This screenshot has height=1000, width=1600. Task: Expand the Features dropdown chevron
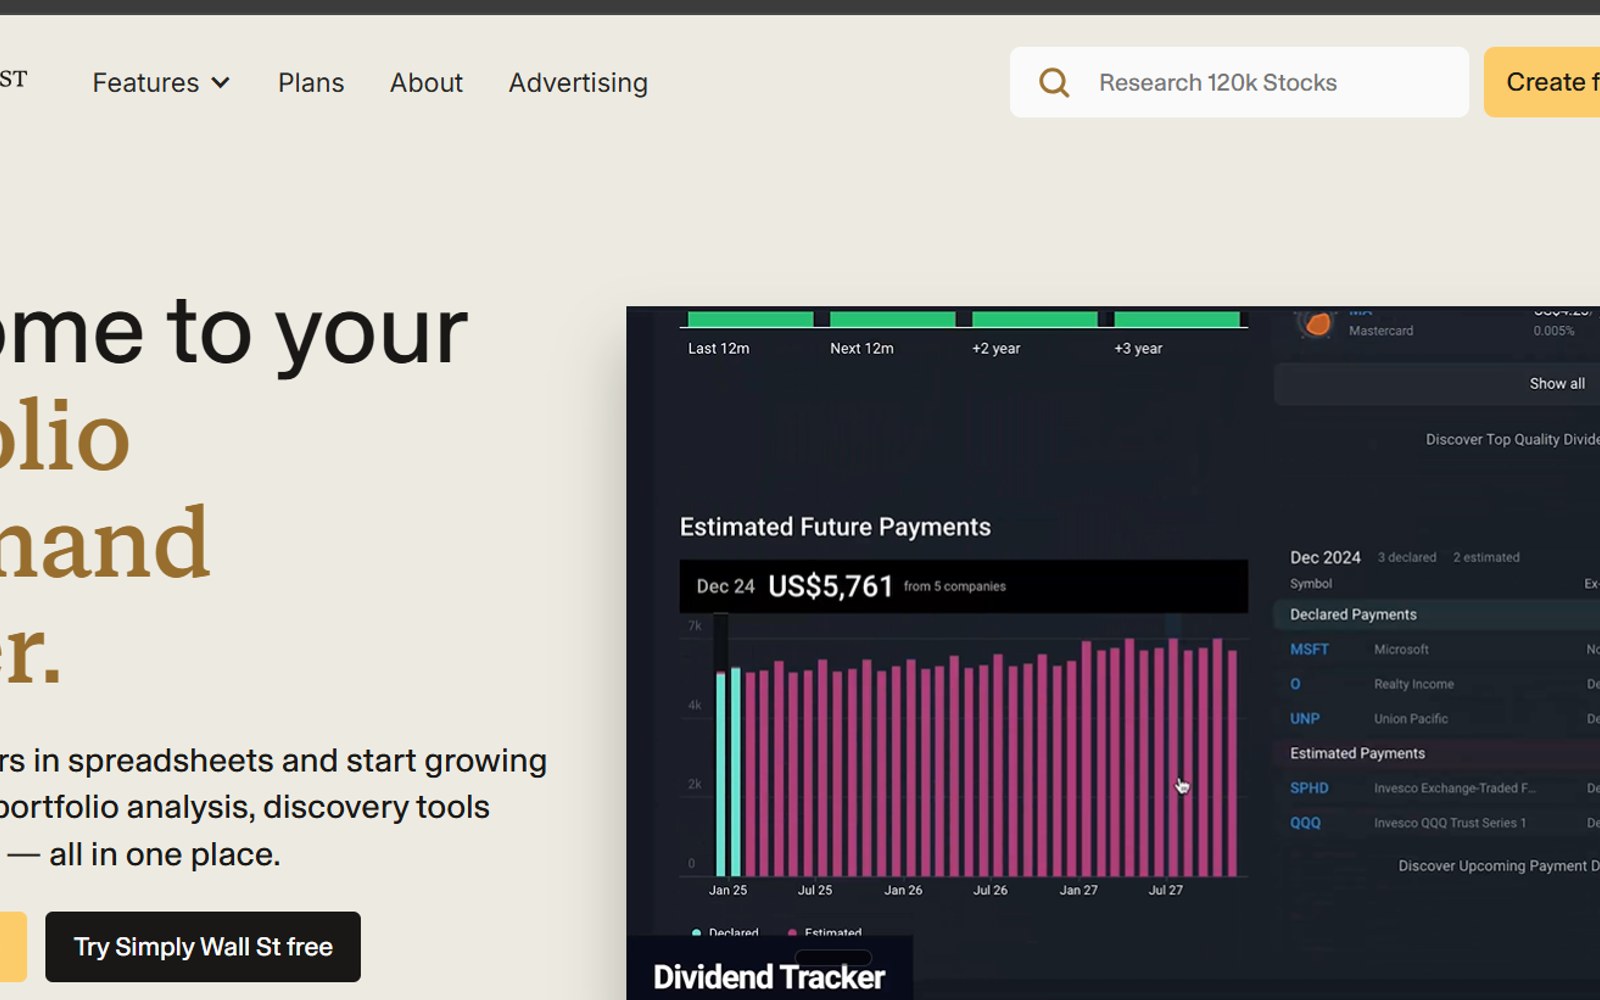[221, 83]
